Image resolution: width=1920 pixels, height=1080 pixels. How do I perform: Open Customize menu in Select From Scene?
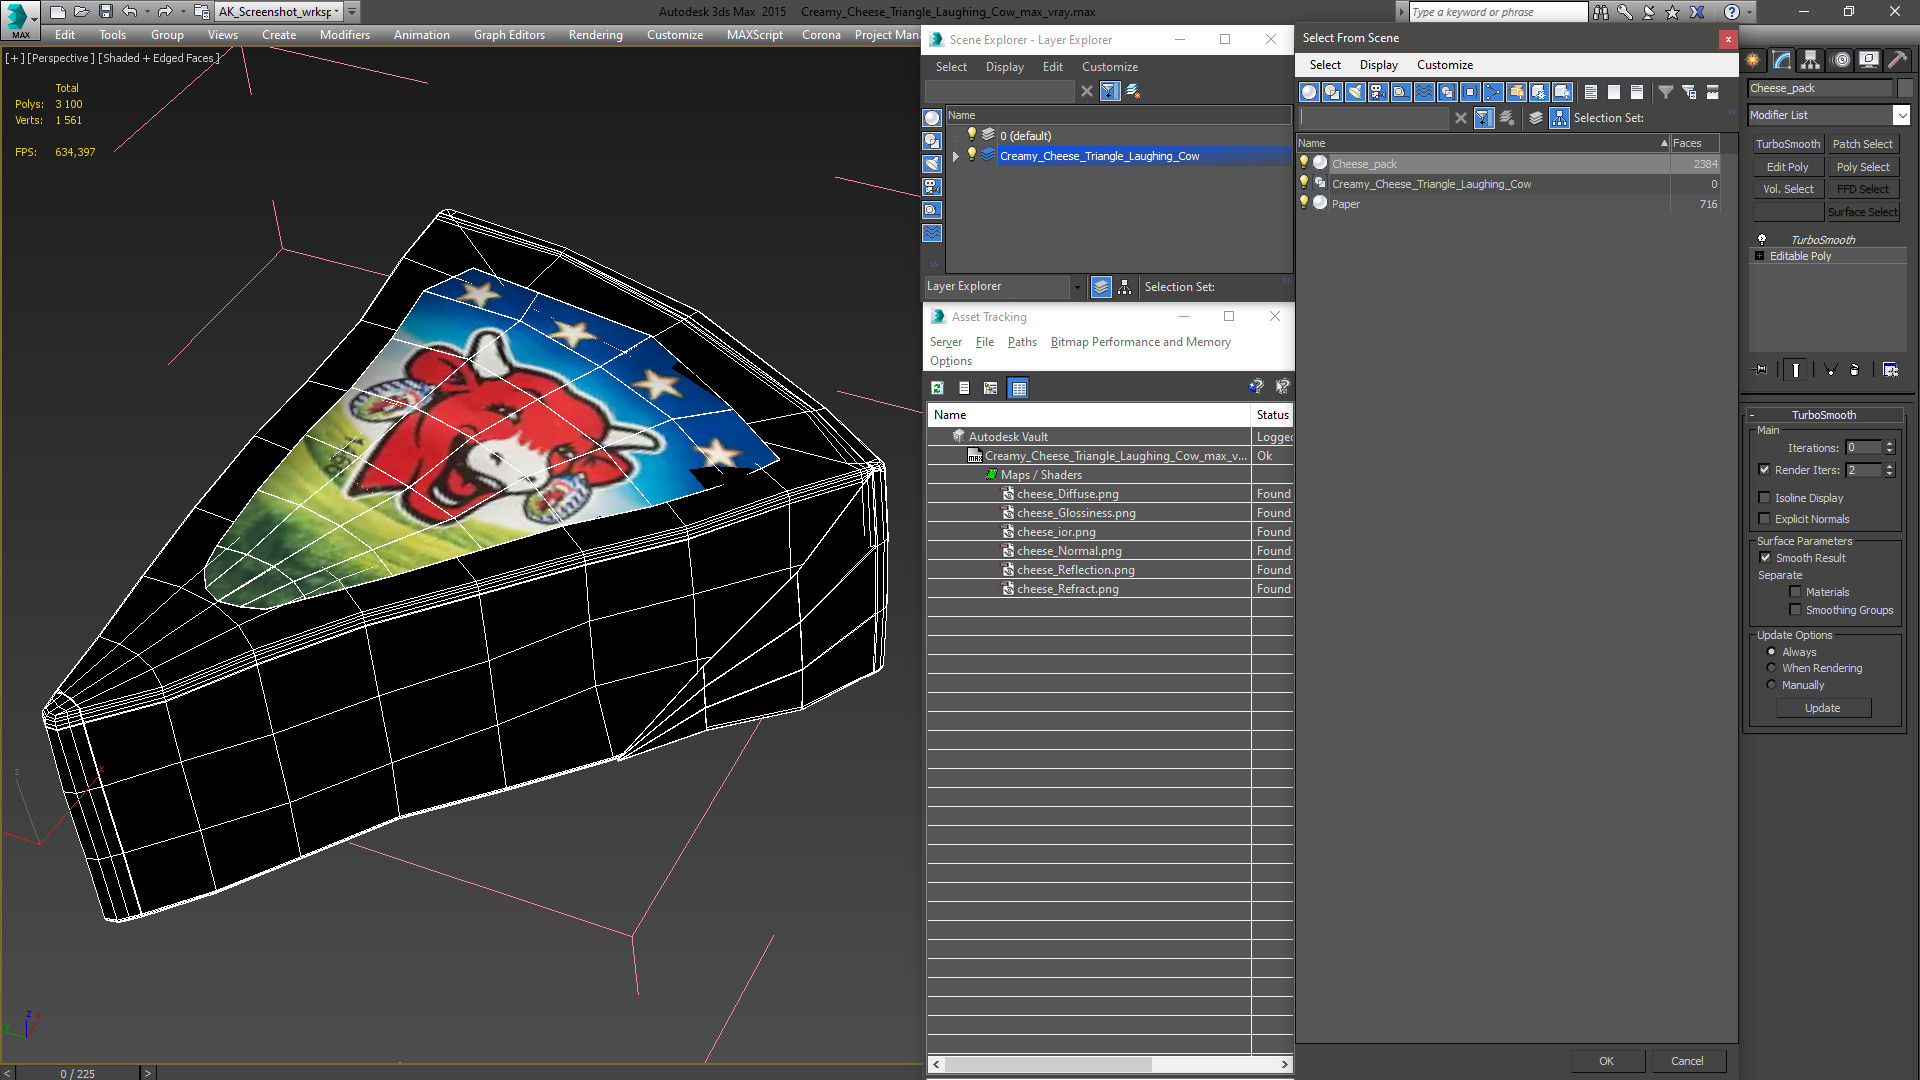click(x=1444, y=65)
